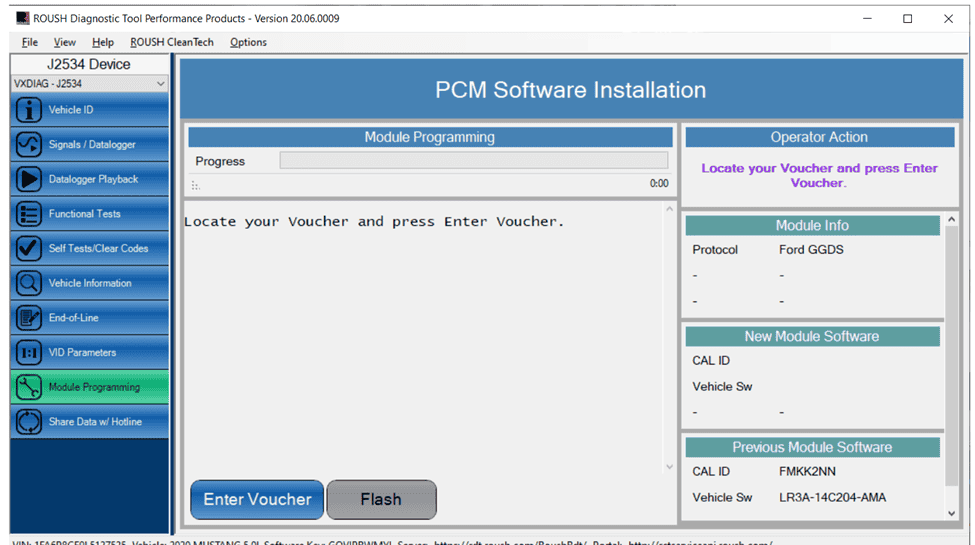Viewport: 975px width, 545px height.
Task: Minimize the ROUSH Diagnostic Tool window
Action: click(867, 19)
